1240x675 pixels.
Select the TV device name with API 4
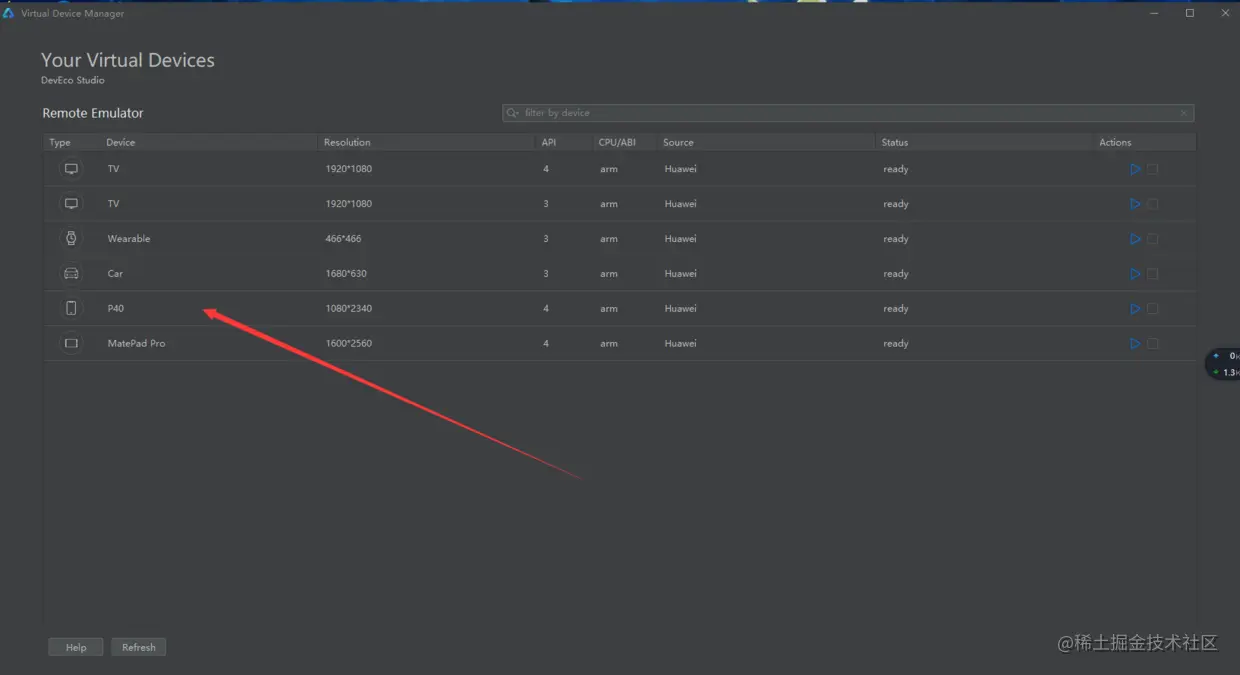point(113,169)
